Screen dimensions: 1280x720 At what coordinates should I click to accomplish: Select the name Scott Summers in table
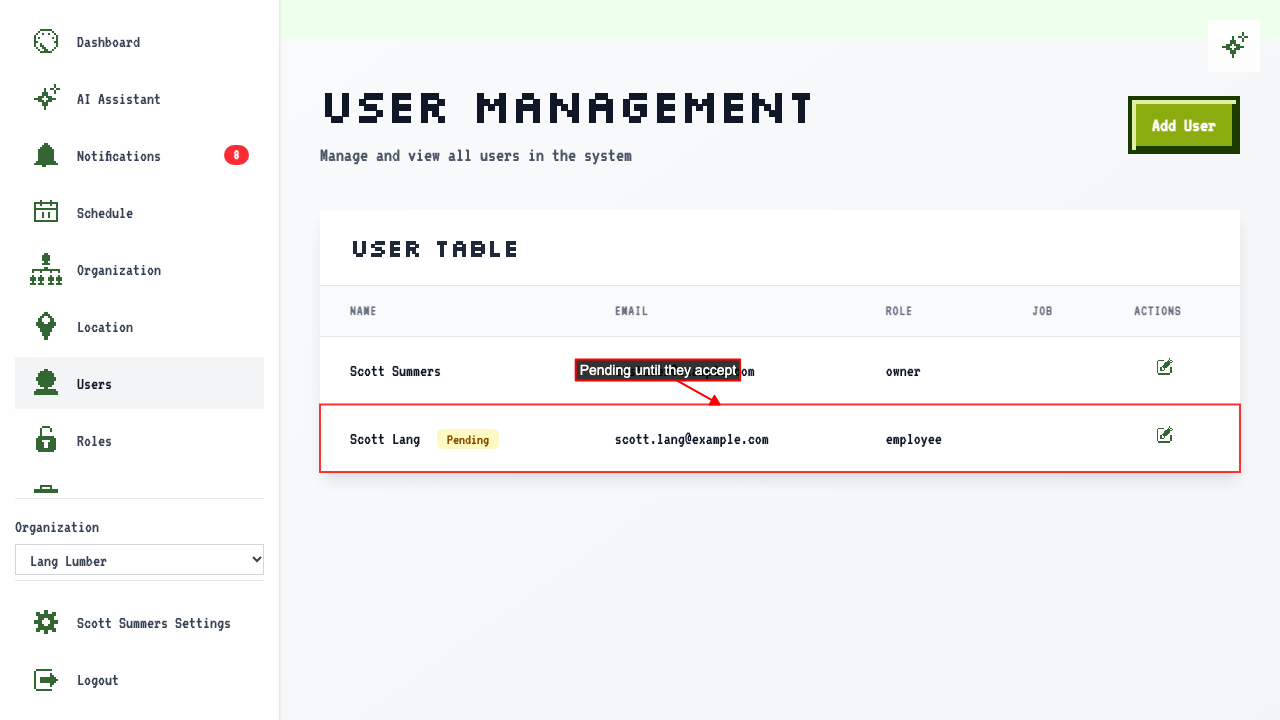[x=395, y=371]
